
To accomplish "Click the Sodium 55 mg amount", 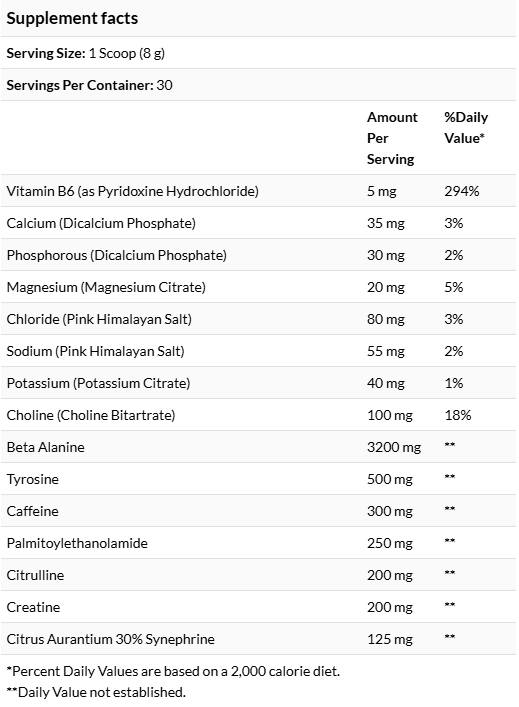I will click(x=386, y=351).
